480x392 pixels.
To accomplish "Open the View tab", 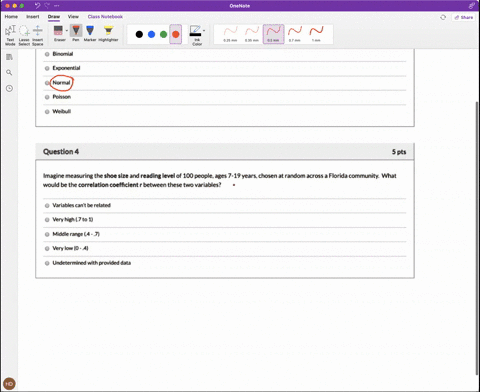I will (73, 17).
